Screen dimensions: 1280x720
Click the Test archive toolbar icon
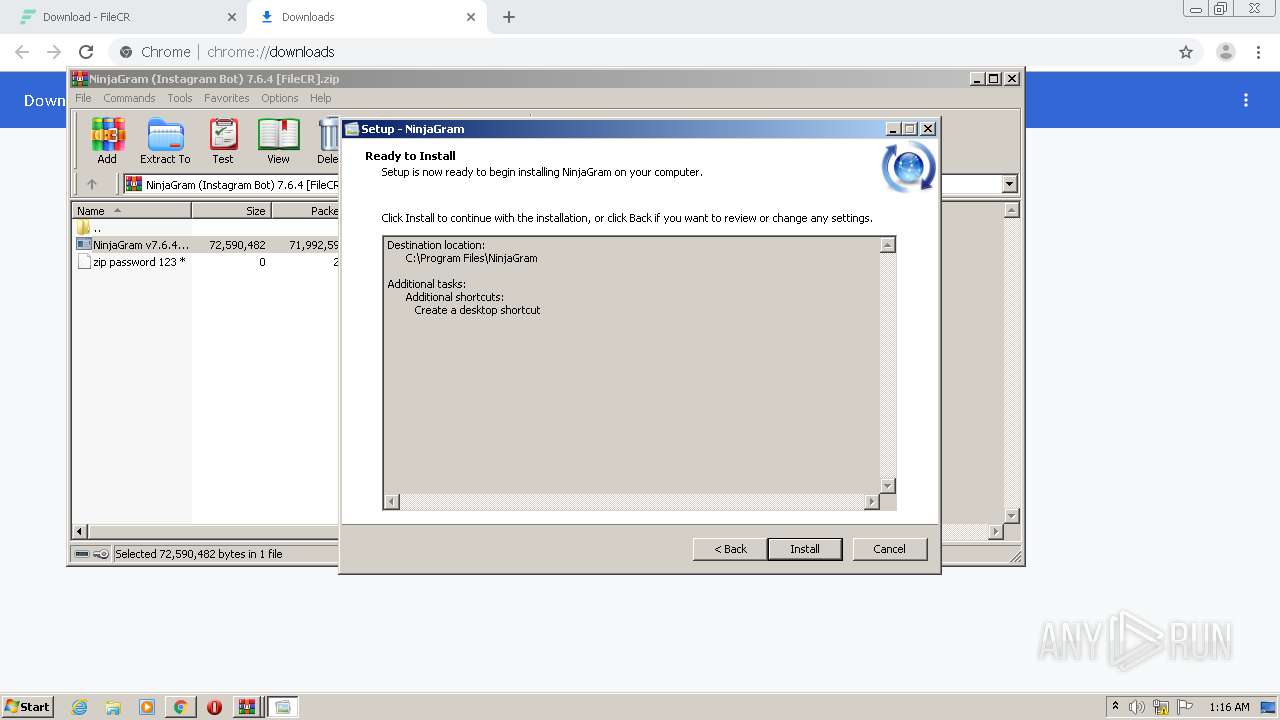(222, 141)
